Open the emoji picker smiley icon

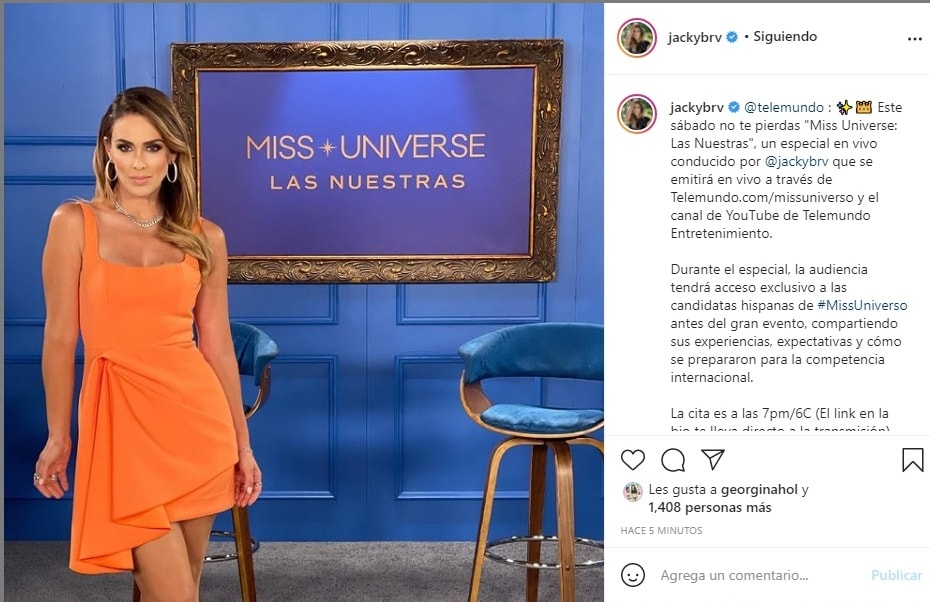[x=632, y=575]
